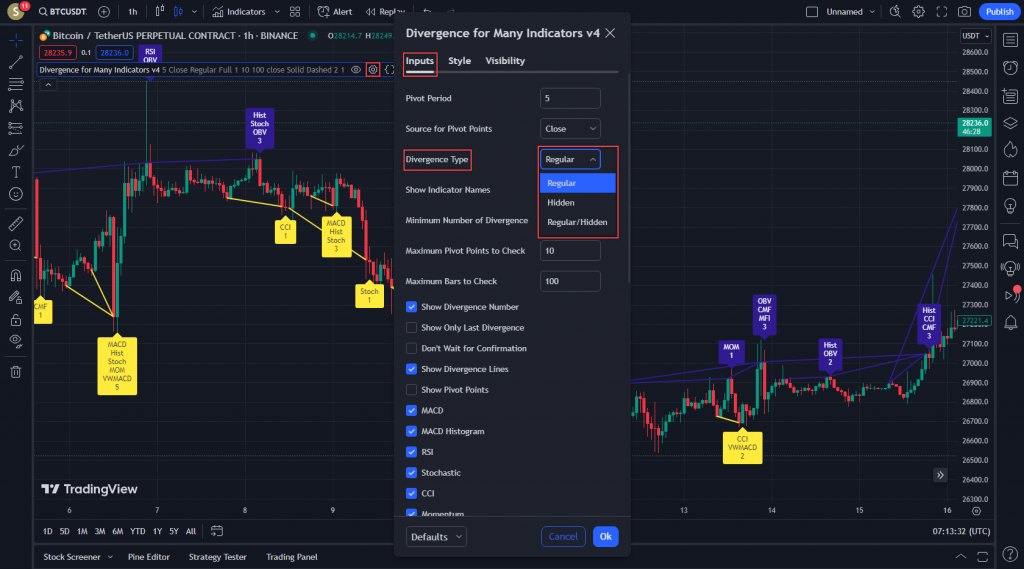This screenshot has height=569, width=1024.
Task: Set chart range to 1M
Action: click(82, 532)
